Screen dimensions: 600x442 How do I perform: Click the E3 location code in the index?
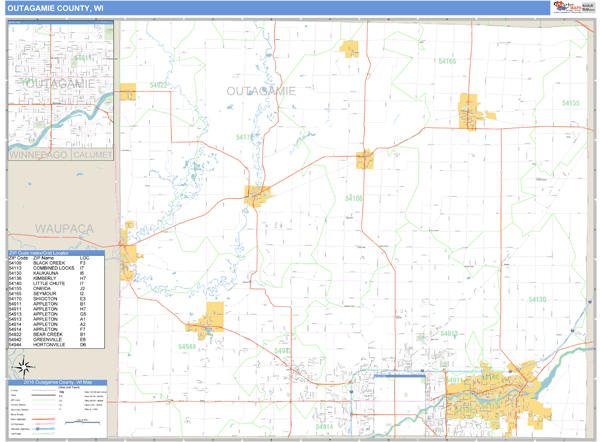pos(83,299)
